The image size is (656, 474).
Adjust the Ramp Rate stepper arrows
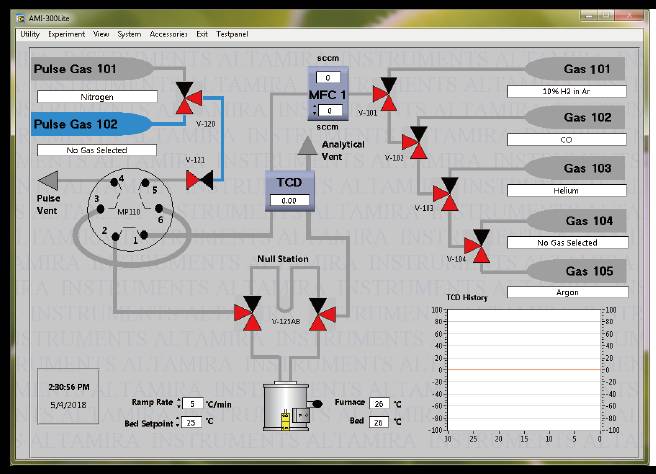178,403
